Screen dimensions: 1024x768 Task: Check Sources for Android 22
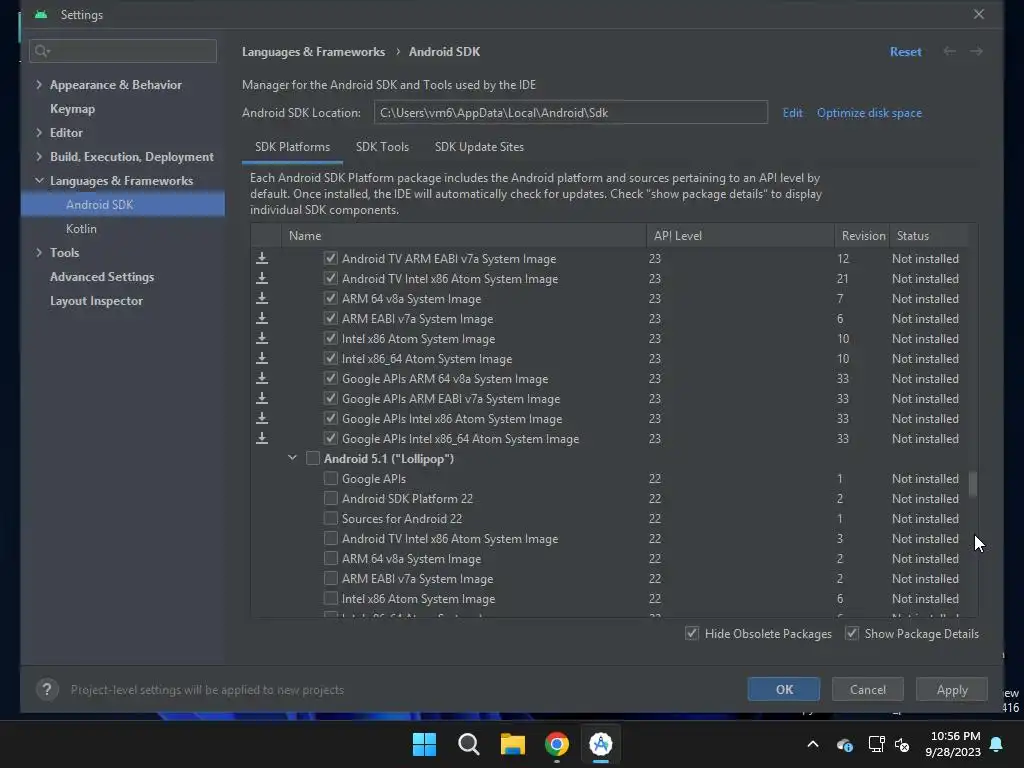(x=330, y=519)
